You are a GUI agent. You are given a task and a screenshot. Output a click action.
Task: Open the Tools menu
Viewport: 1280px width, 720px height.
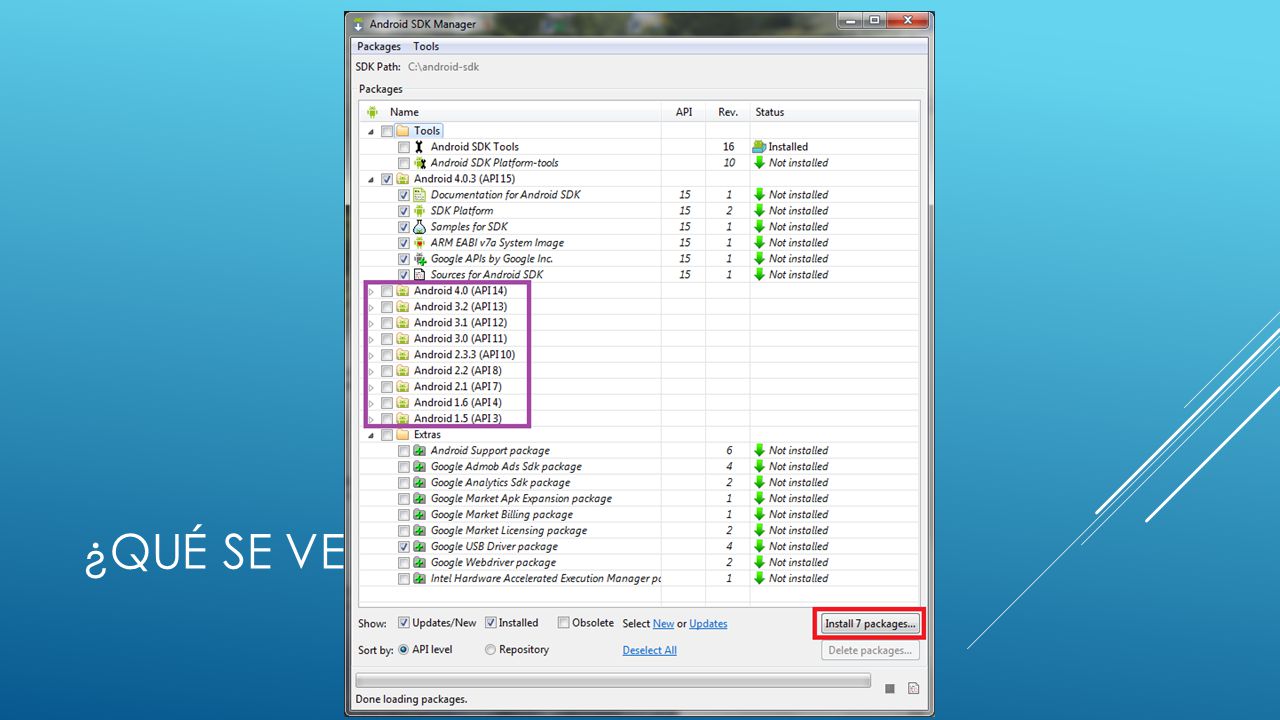[x=426, y=47]
